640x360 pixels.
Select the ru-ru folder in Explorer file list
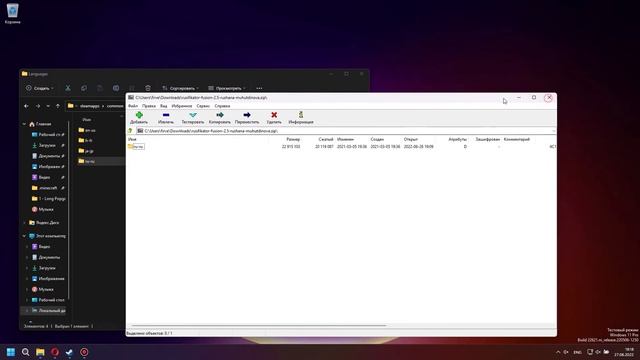tap(101, 161)
